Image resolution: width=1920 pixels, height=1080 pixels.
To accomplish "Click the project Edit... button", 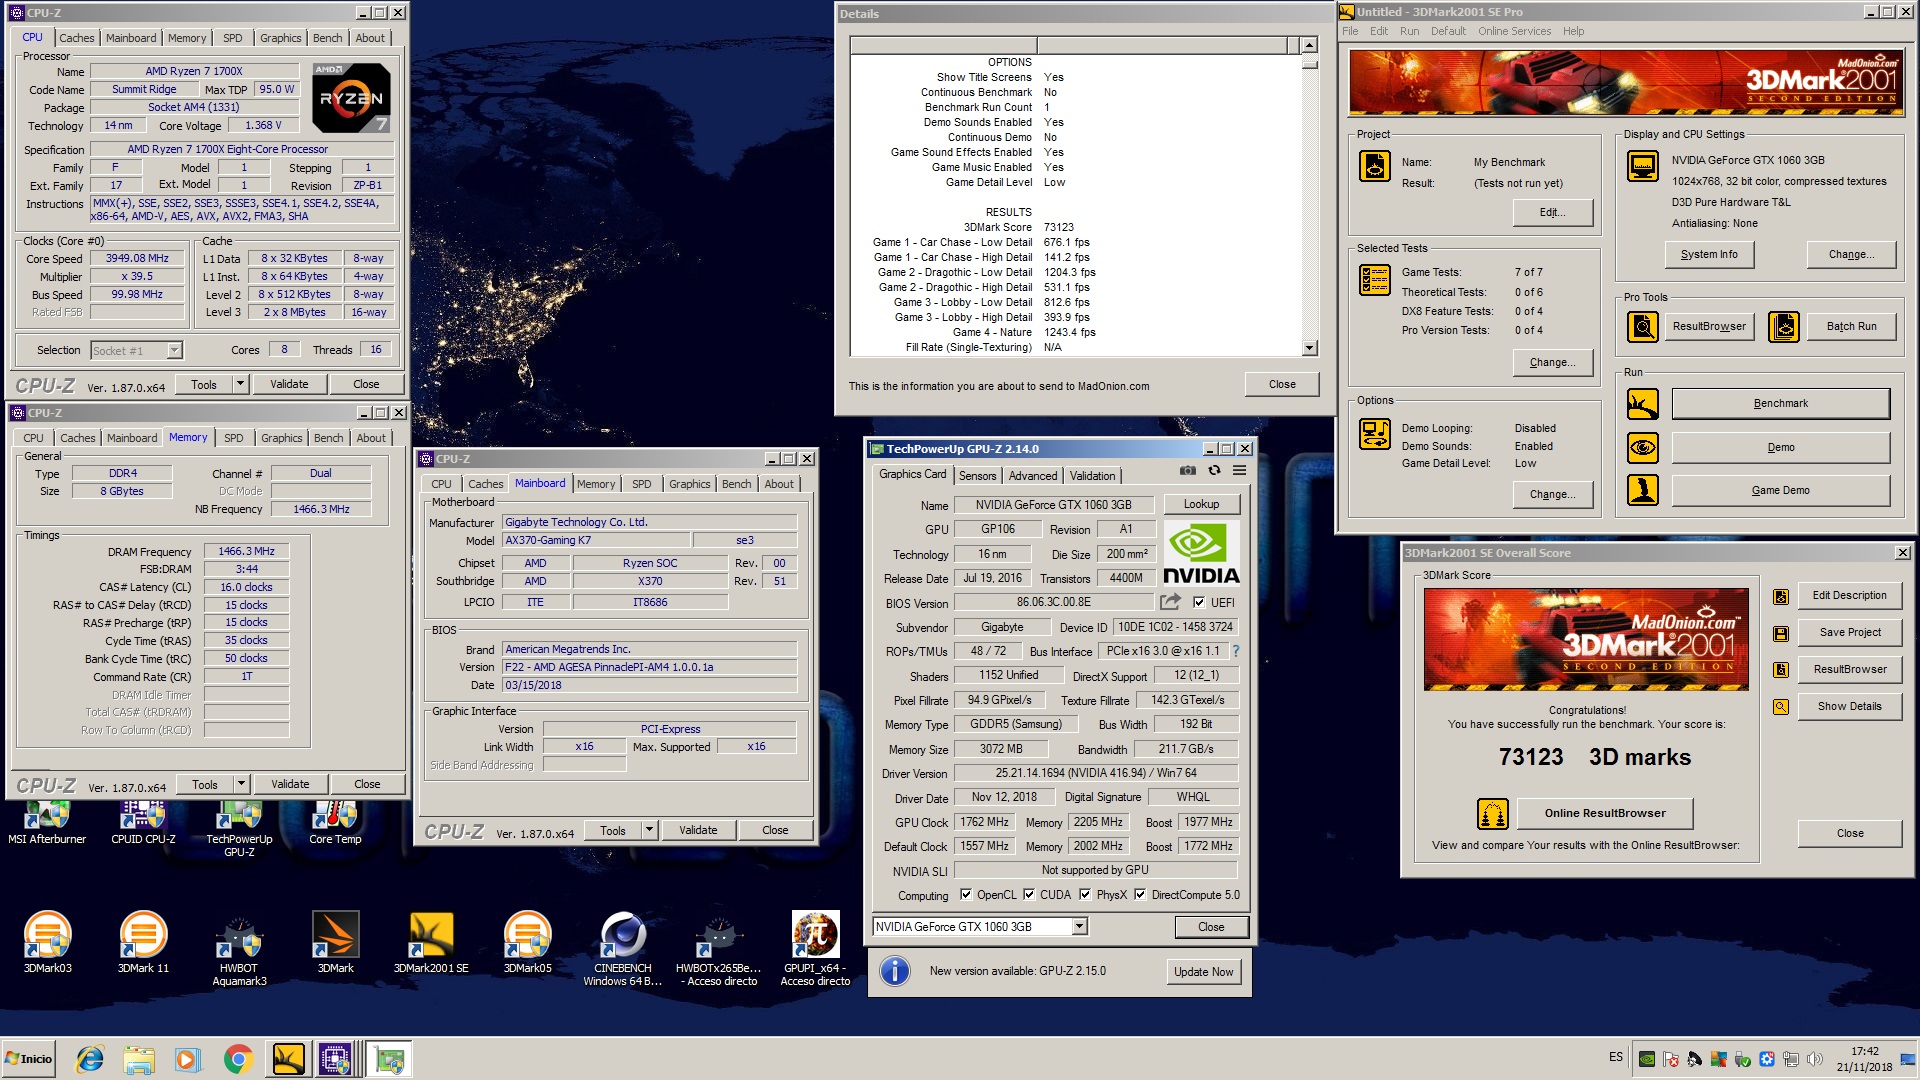I will (x=1552, y=212).
